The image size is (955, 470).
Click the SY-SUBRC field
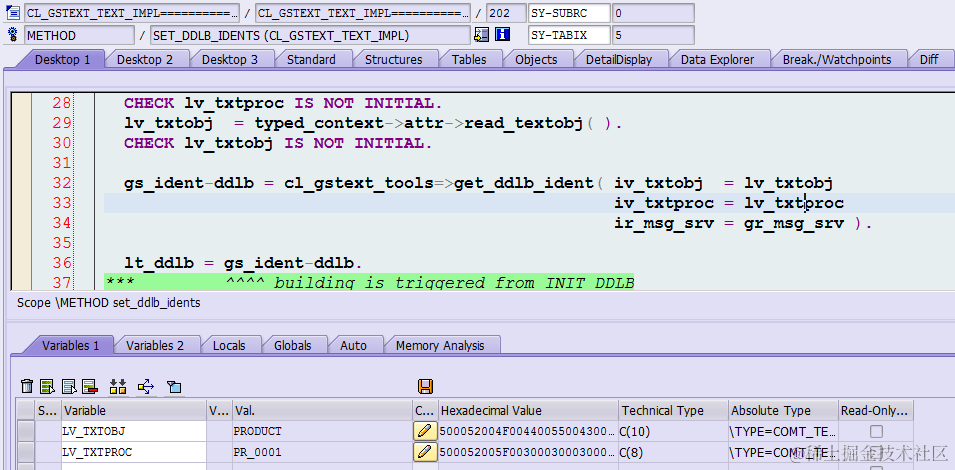569,13
